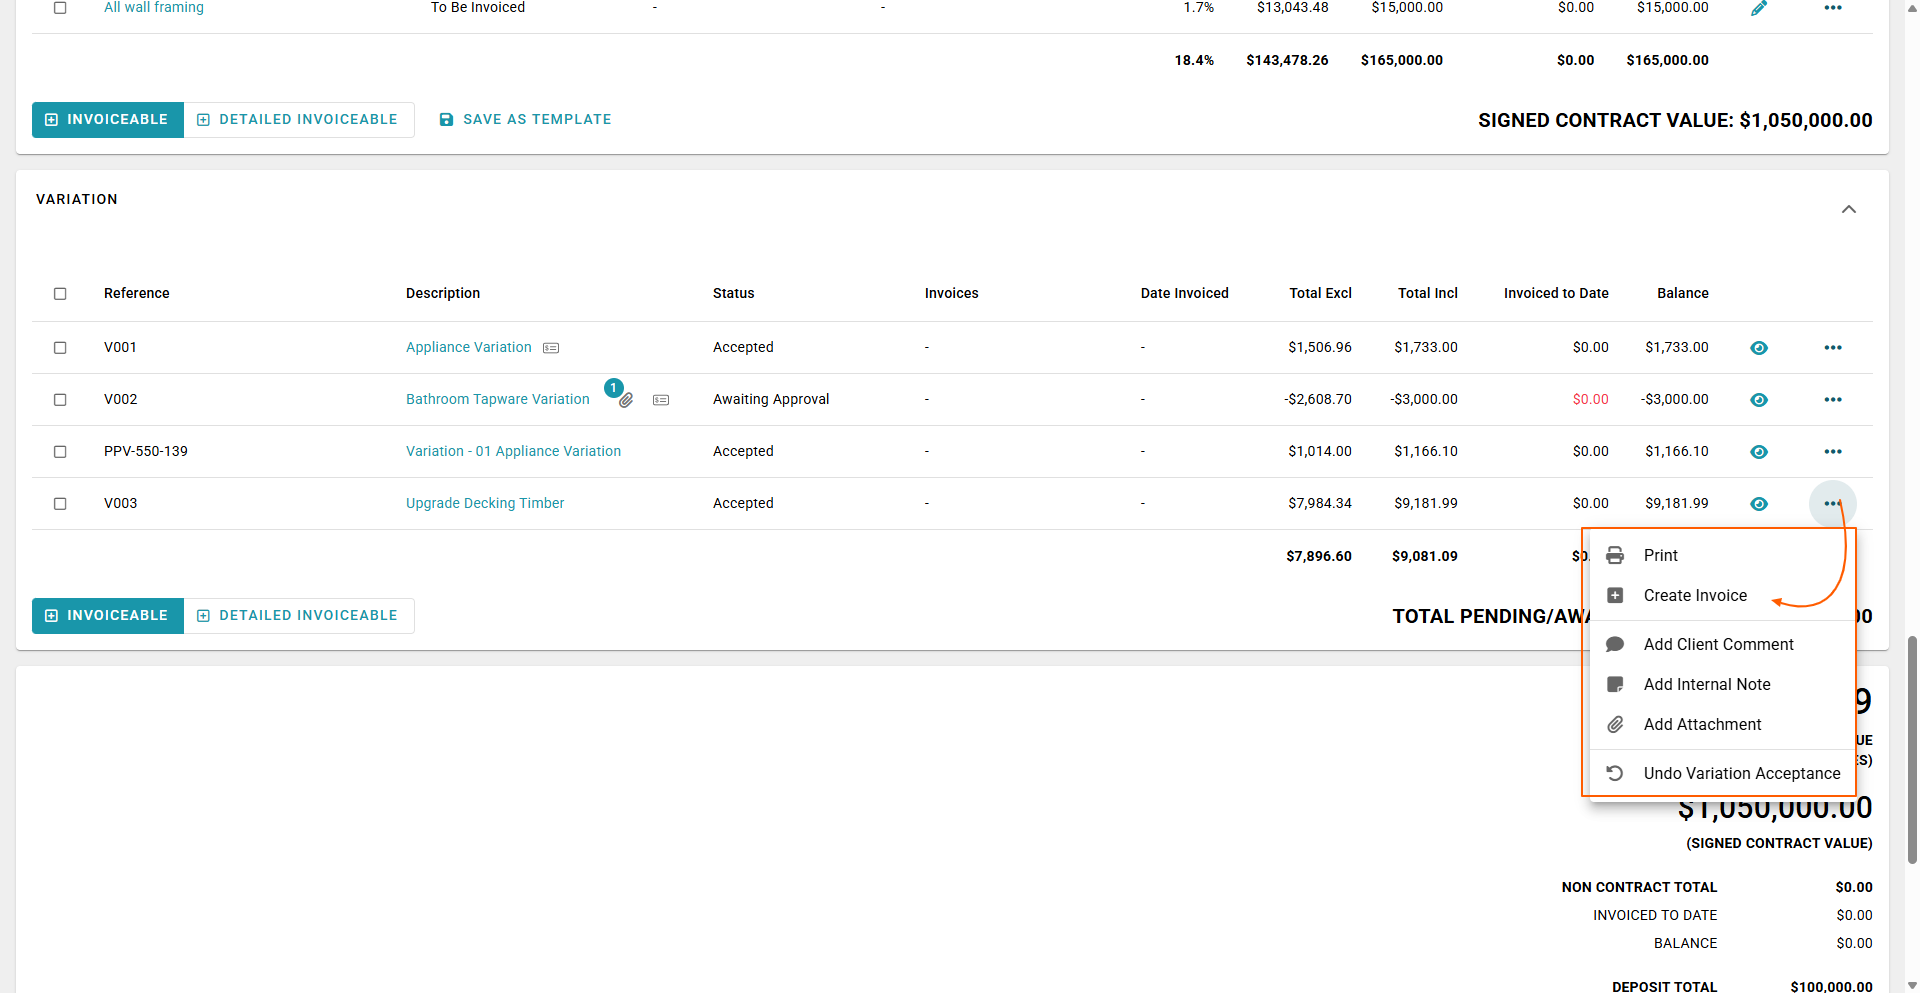
Task: Choose Add Attachment from the menu
Action: [x=1723, y=724]
